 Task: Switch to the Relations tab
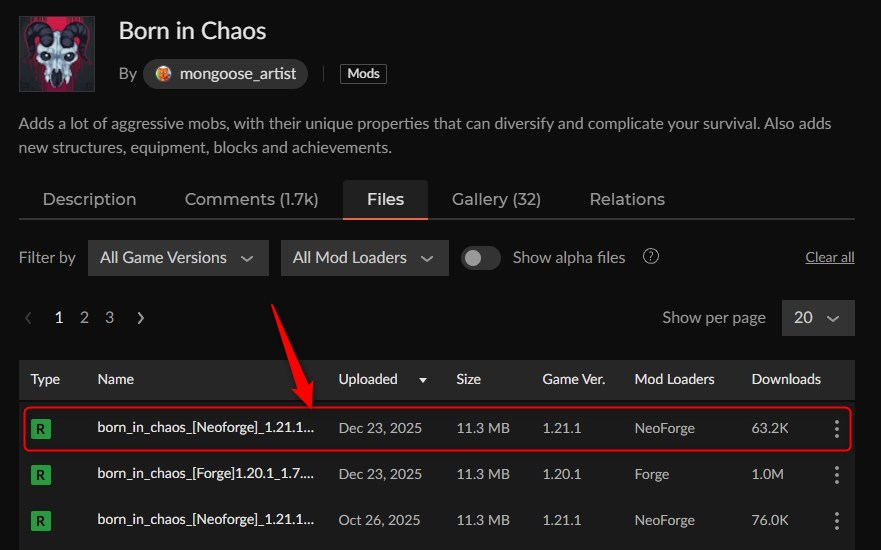627,199
